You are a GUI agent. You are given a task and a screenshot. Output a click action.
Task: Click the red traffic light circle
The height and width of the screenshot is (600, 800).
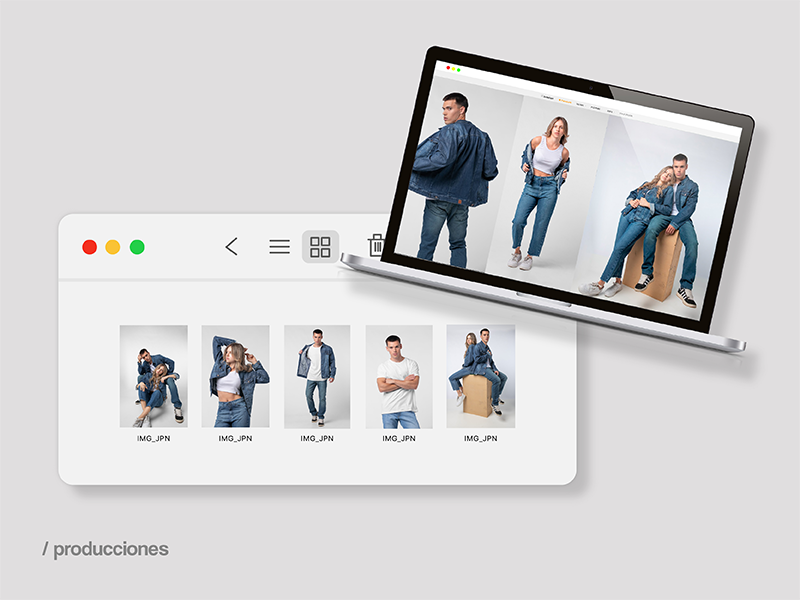pos(90,246)
